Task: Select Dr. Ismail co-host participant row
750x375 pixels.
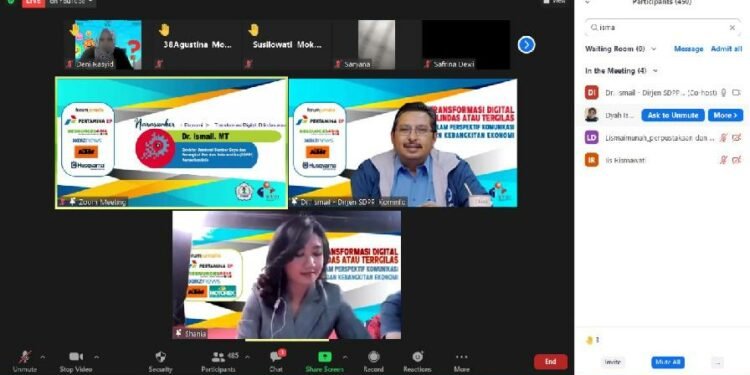Action: click(663, 93)
